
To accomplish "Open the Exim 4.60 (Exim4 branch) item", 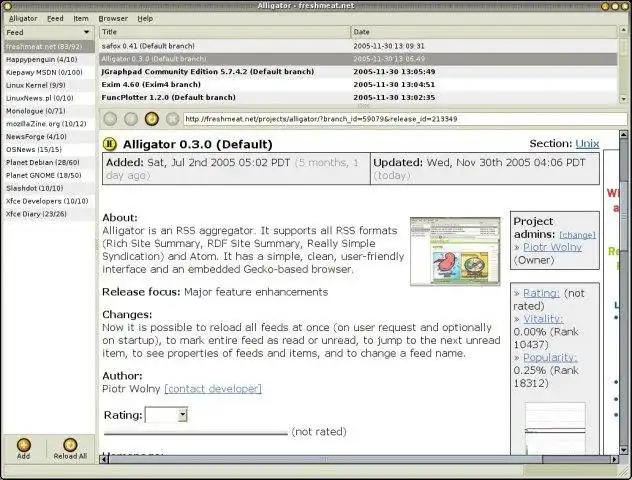I will click(358, 85).
